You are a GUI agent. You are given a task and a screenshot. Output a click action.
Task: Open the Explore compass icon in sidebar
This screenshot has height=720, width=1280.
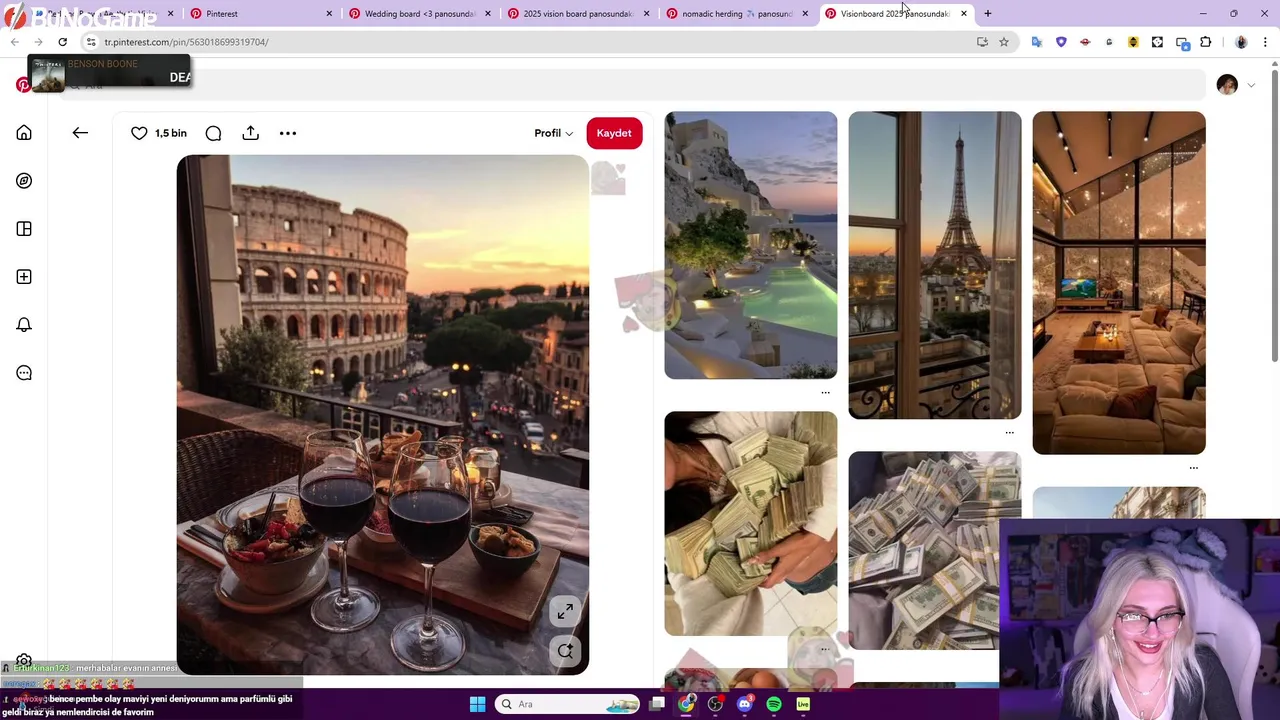(x=24, y=181)
